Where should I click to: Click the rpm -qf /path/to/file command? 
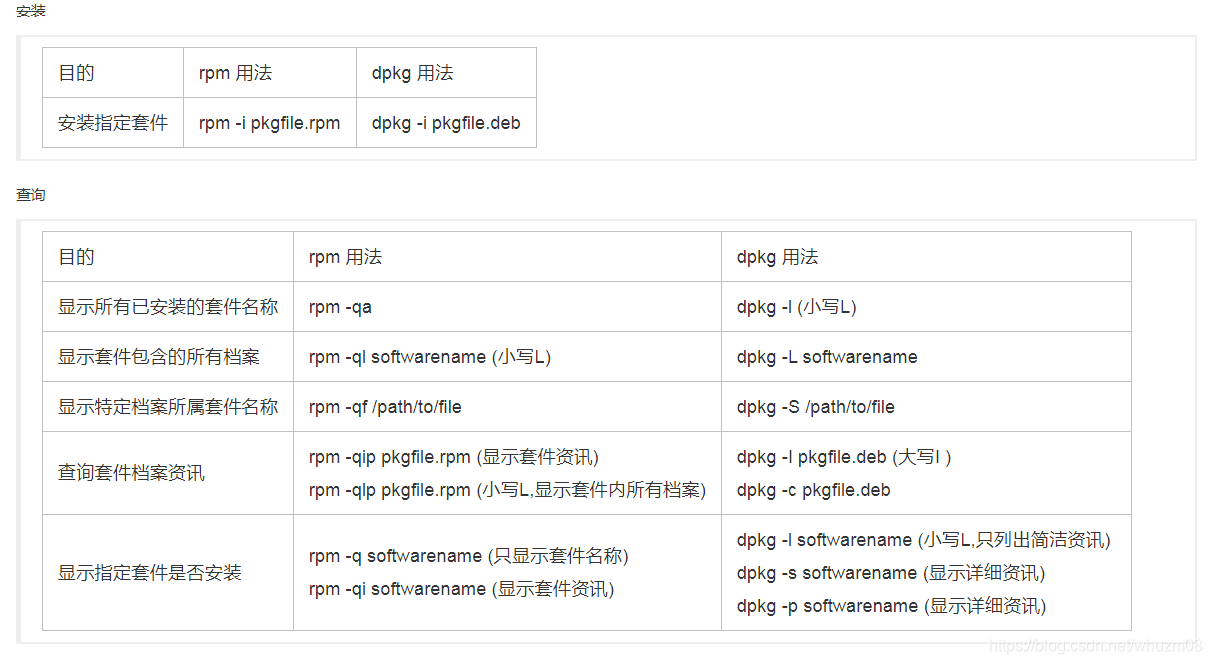[385, 406]
